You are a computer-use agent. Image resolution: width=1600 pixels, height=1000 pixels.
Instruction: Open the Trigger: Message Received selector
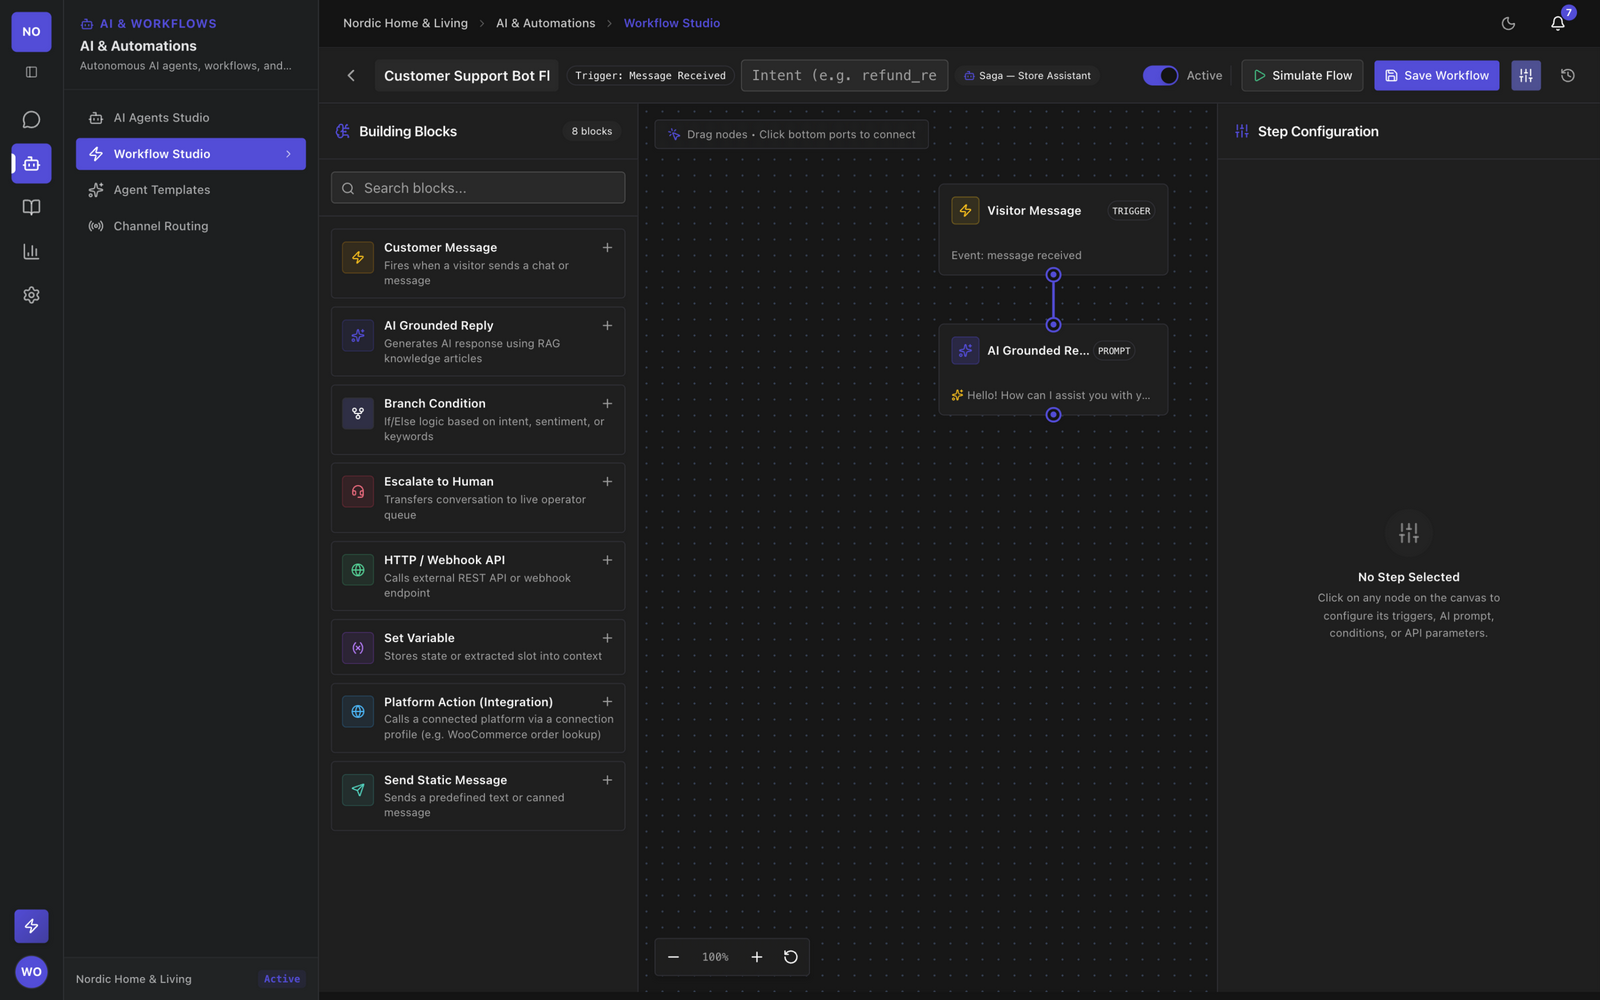[x=650, y=75]
